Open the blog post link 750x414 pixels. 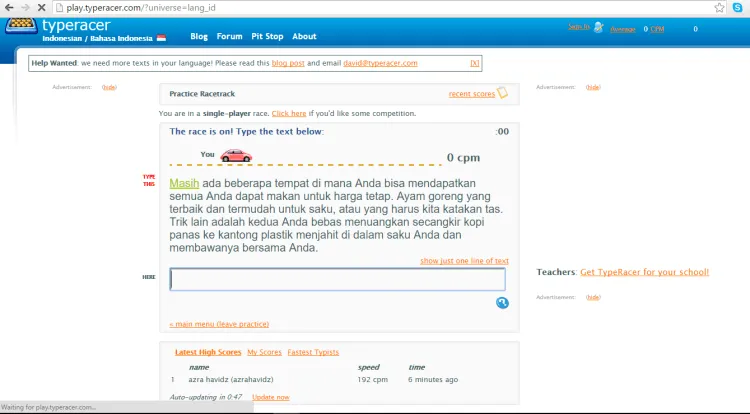pyautogui.click(x=288, y=63)
